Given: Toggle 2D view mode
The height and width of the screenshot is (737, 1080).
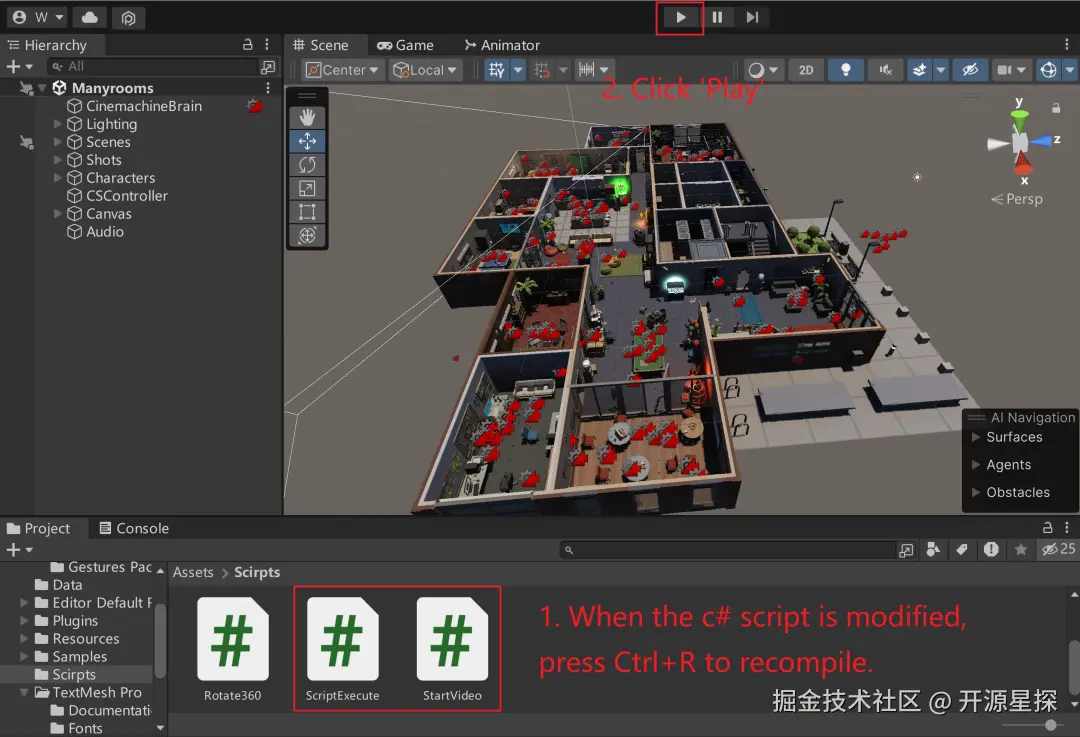Looking at the screenshot, I should (x=806, y=70).
